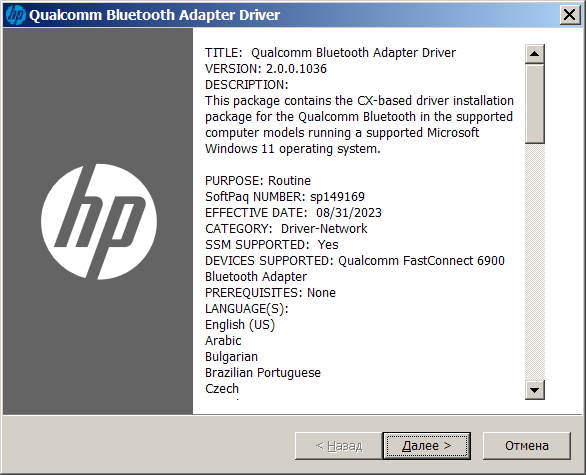This screenshot has height=475, width=586.
Task: Click the line starting 'computer models running'
Action: click(342, 133)
